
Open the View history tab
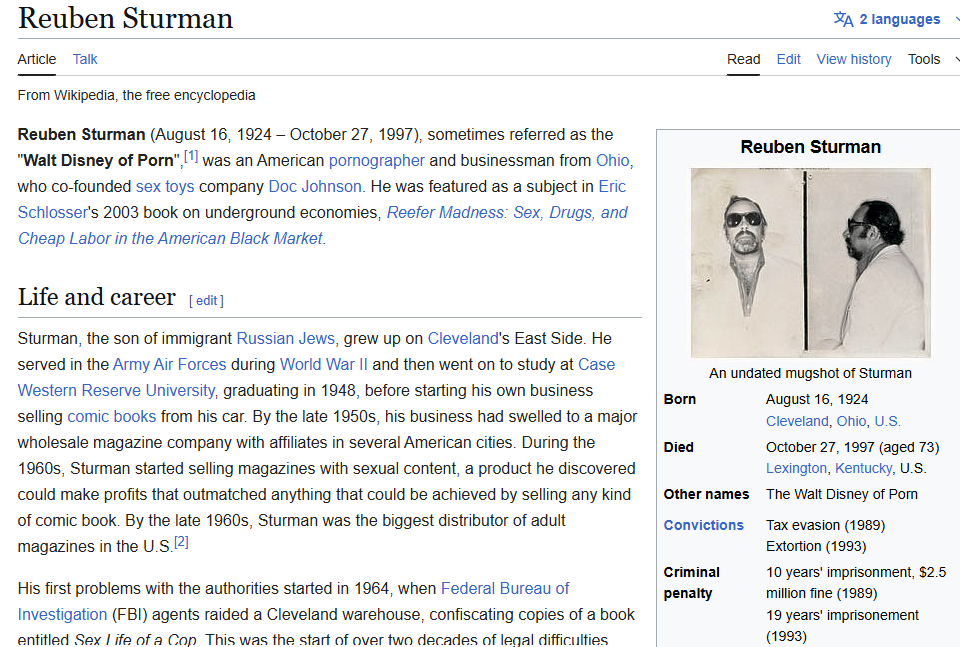pyautogui.click(x=853, y=59)
